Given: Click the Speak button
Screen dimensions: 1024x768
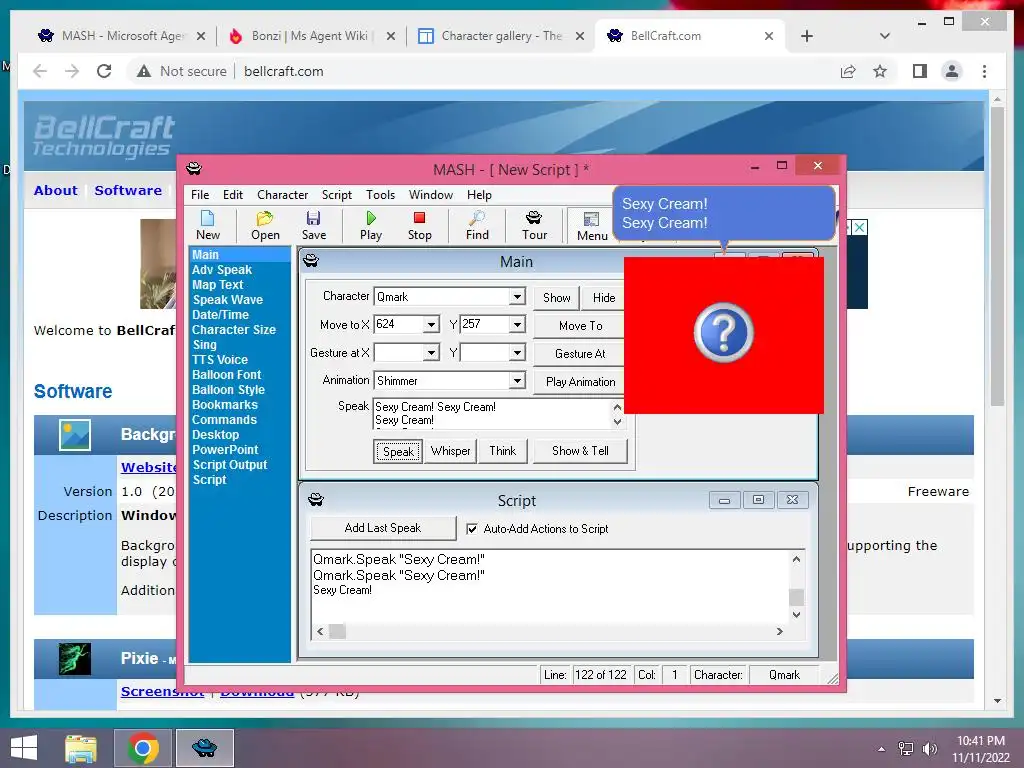Looking at the screenshot, I should (x=398, y=451).
